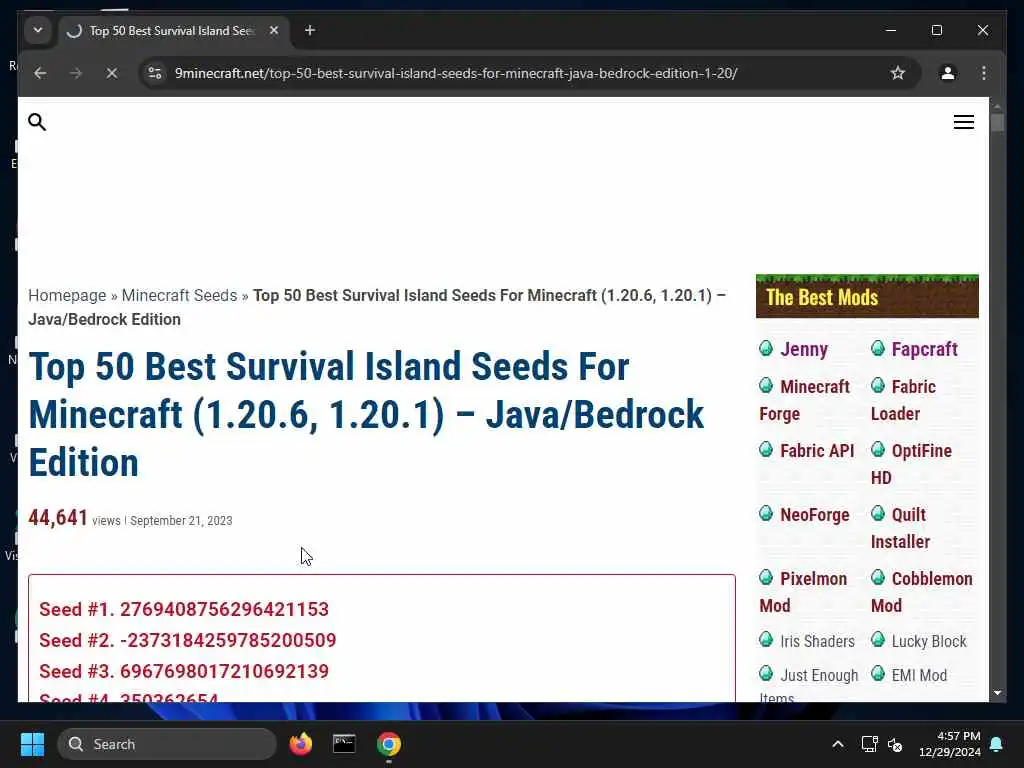Open the Windows Start button
Screen dimensions: 1024x768
pyautogui.click(x=32, y=744)
